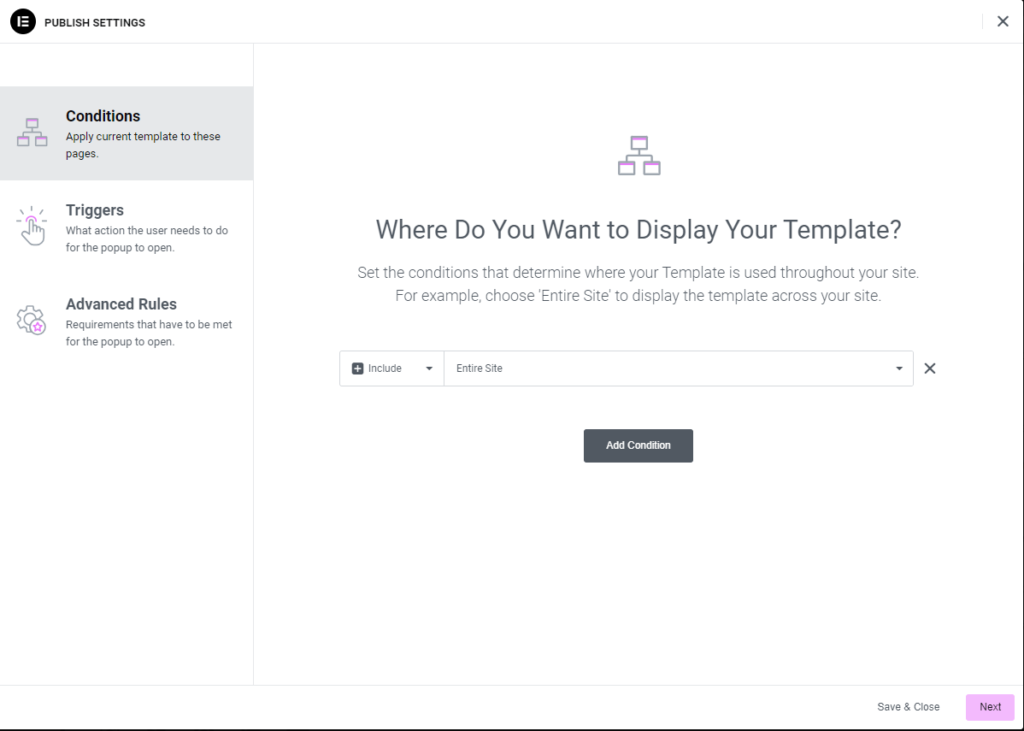Click the Entire Site selection field
1024x731 pixels.
pyautogui.click(x=679, y=368)
